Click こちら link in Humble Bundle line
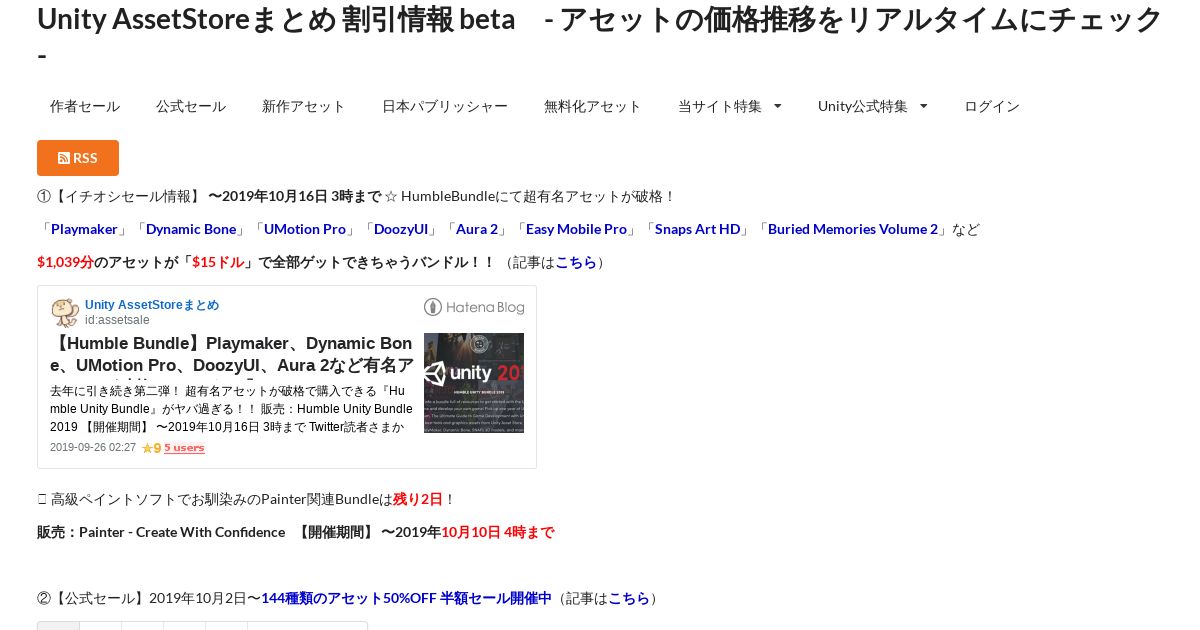1200x630 pixels. (576, 262)
